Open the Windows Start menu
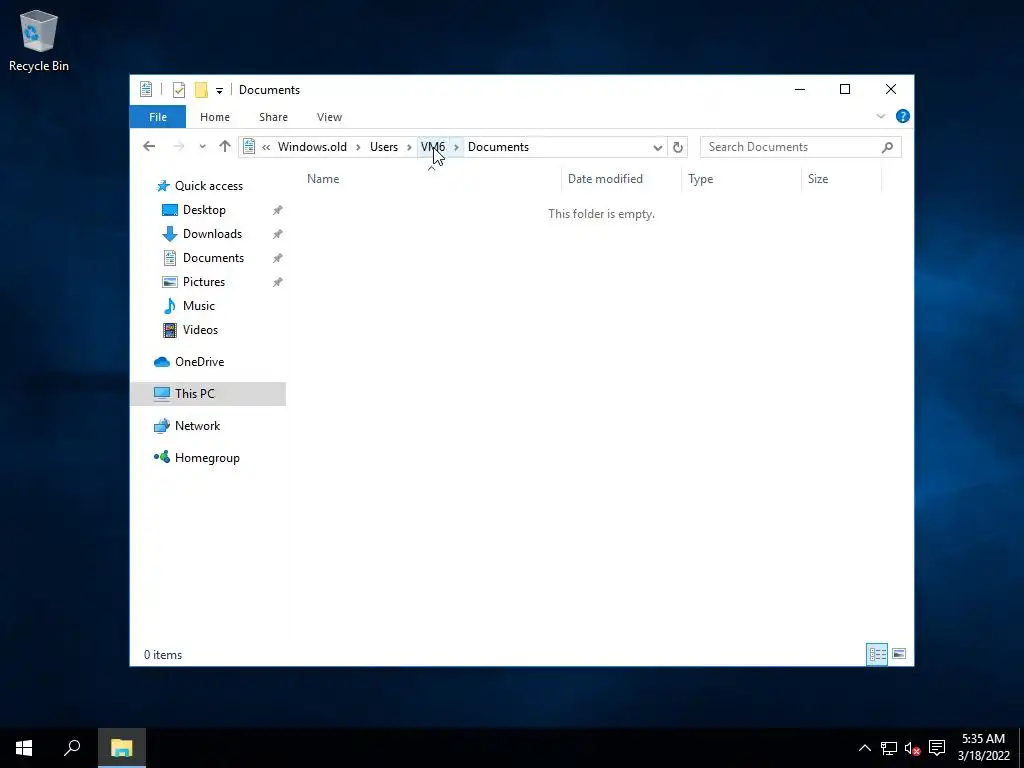 pos(24,748)
